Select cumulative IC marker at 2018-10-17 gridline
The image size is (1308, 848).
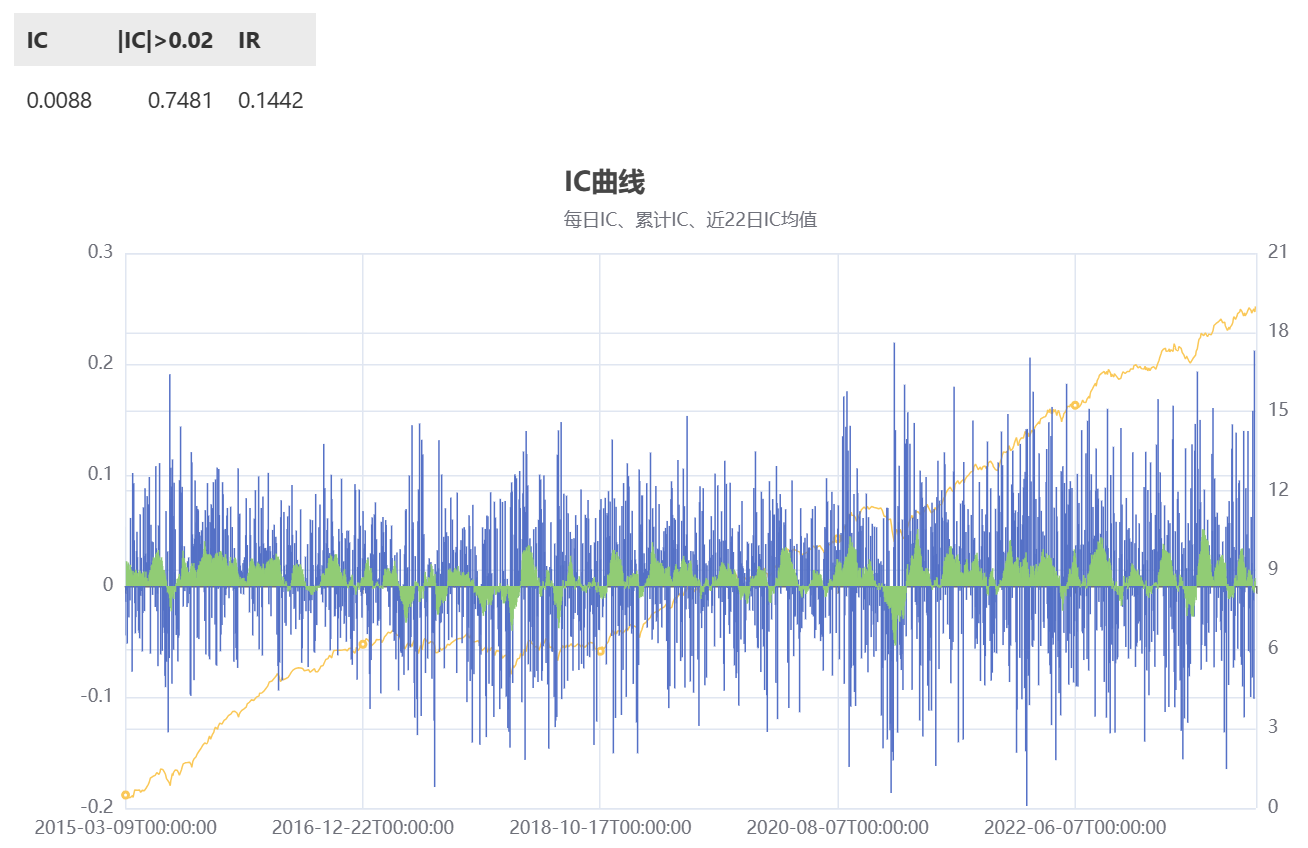point(600,651)
